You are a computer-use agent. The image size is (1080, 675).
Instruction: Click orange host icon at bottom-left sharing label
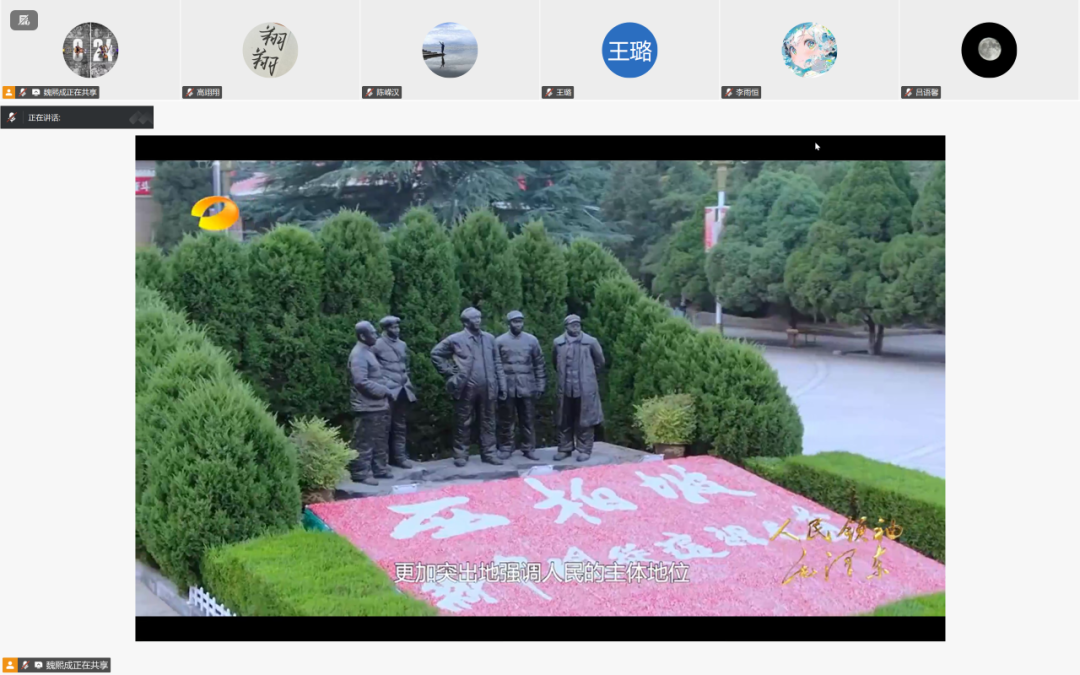pos(10,665)
